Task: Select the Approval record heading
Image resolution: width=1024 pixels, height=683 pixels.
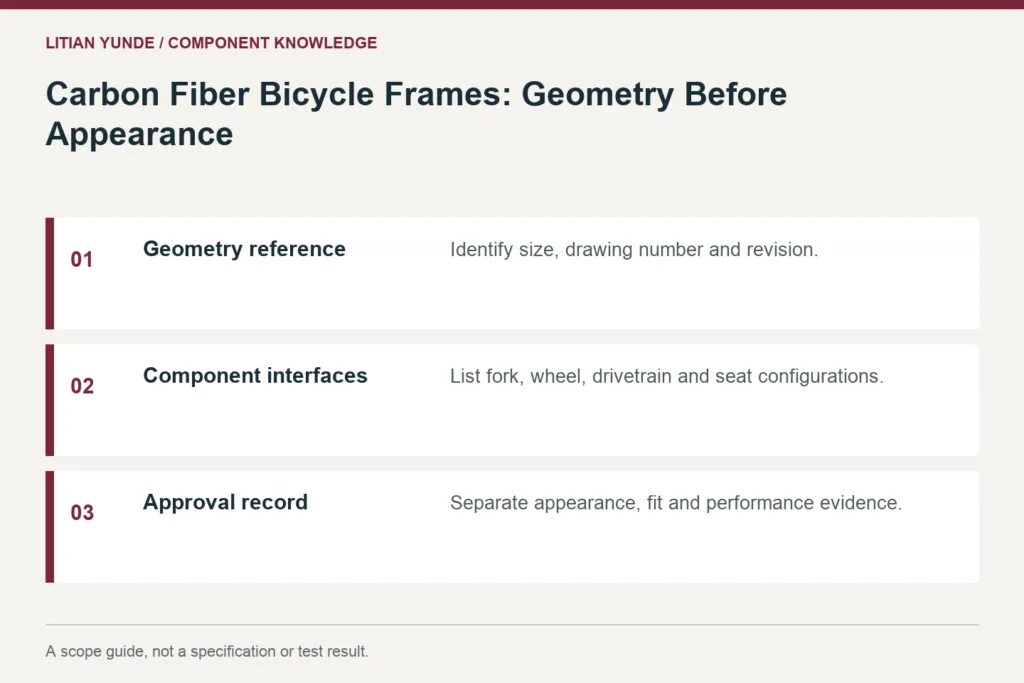Action: (225, 502)
